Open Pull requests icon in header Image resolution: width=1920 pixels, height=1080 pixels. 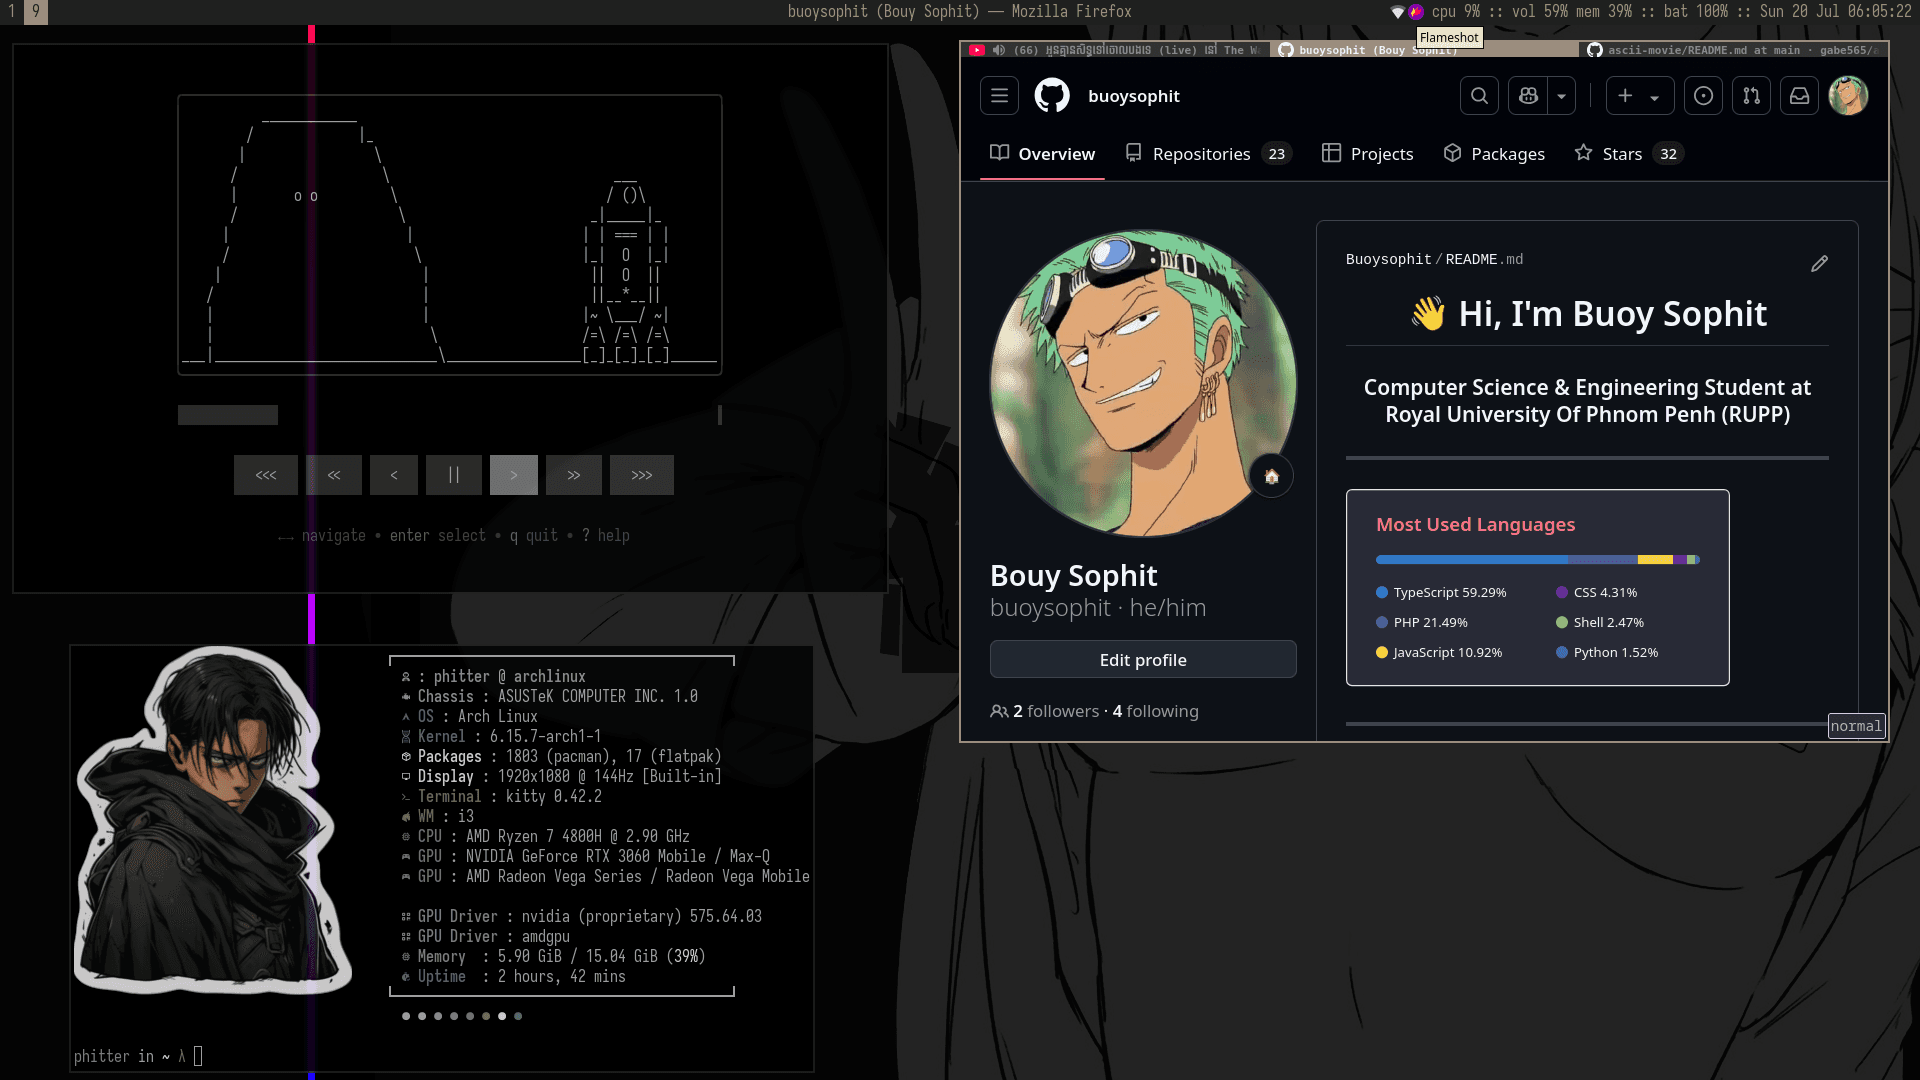click(x=1751, y=96)
